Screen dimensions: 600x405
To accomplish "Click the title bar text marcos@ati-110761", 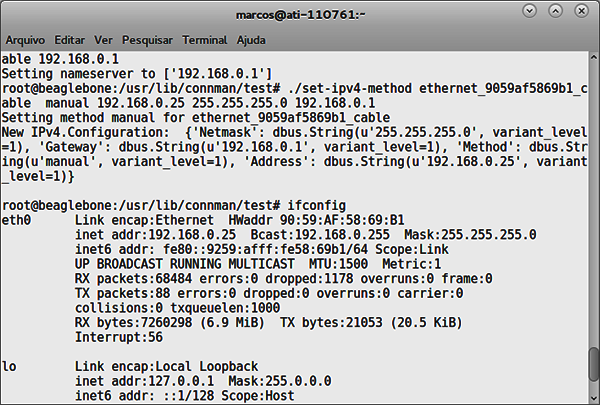I will click(300, 15).
